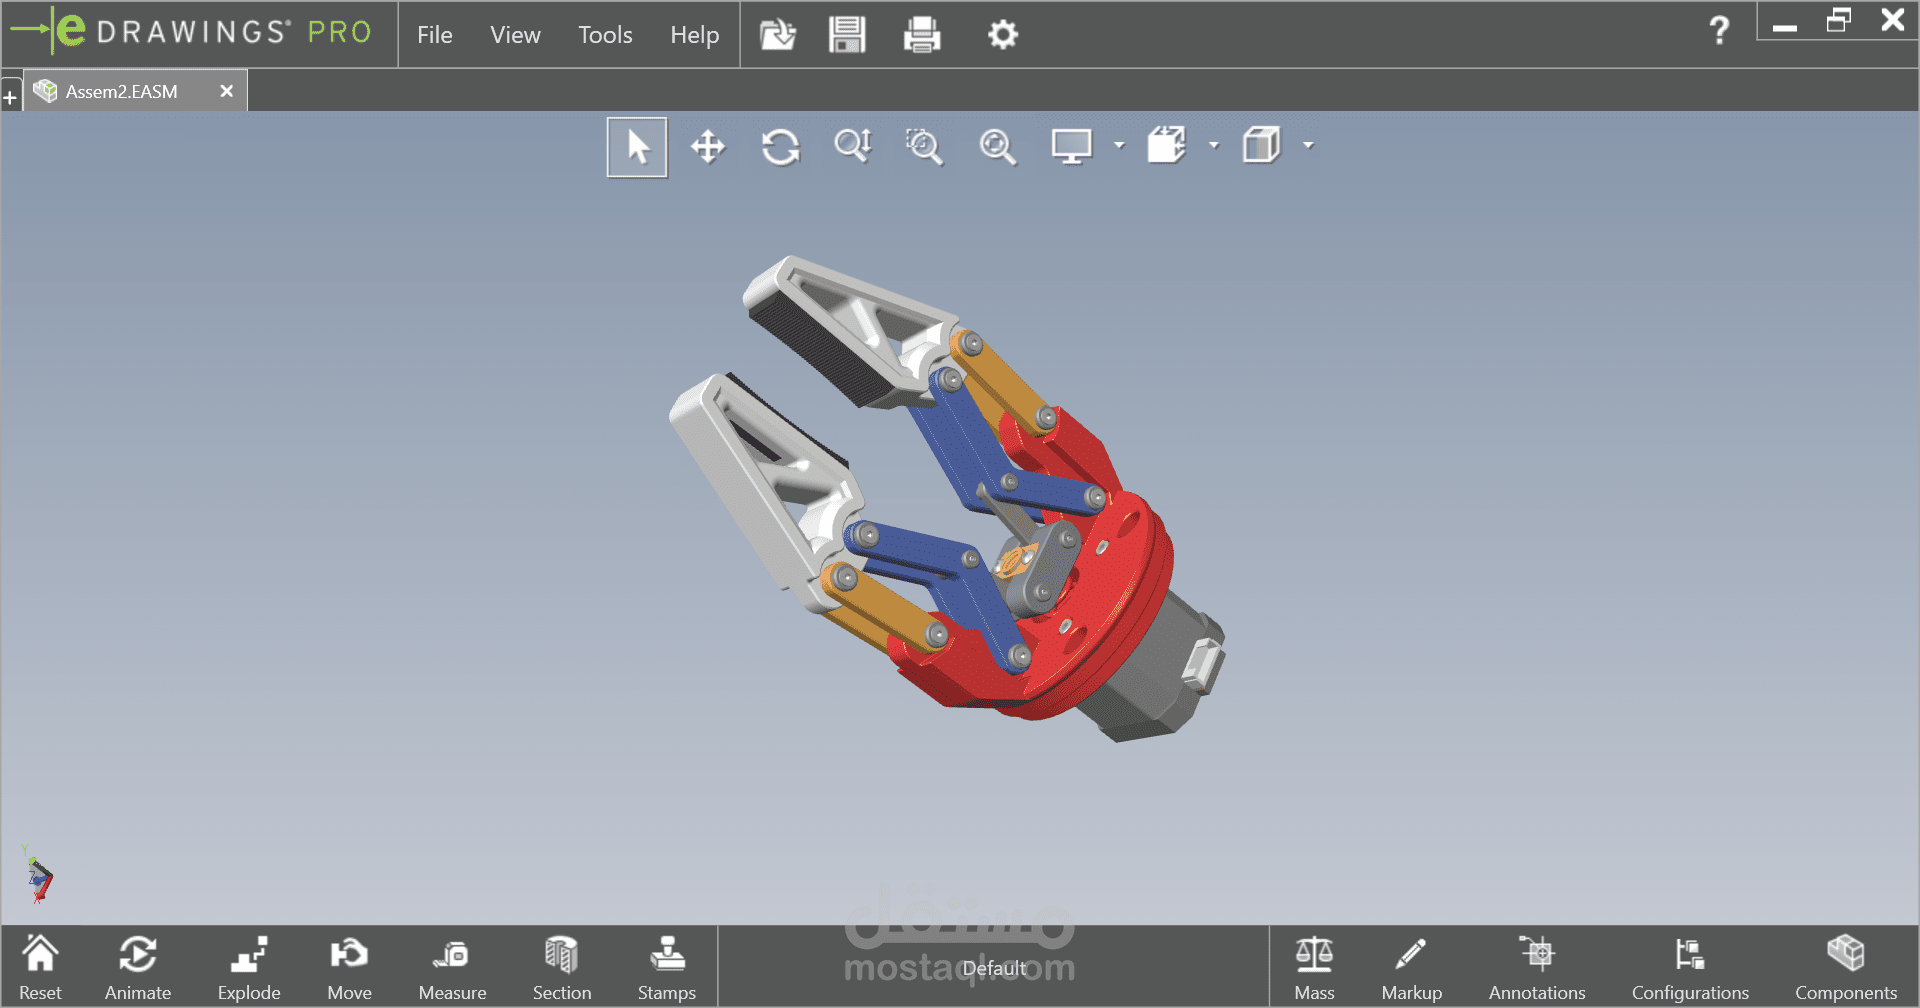Click the eDrawings Pro logo
This screenshot has width=1920, height=1008.
(192, 32)
